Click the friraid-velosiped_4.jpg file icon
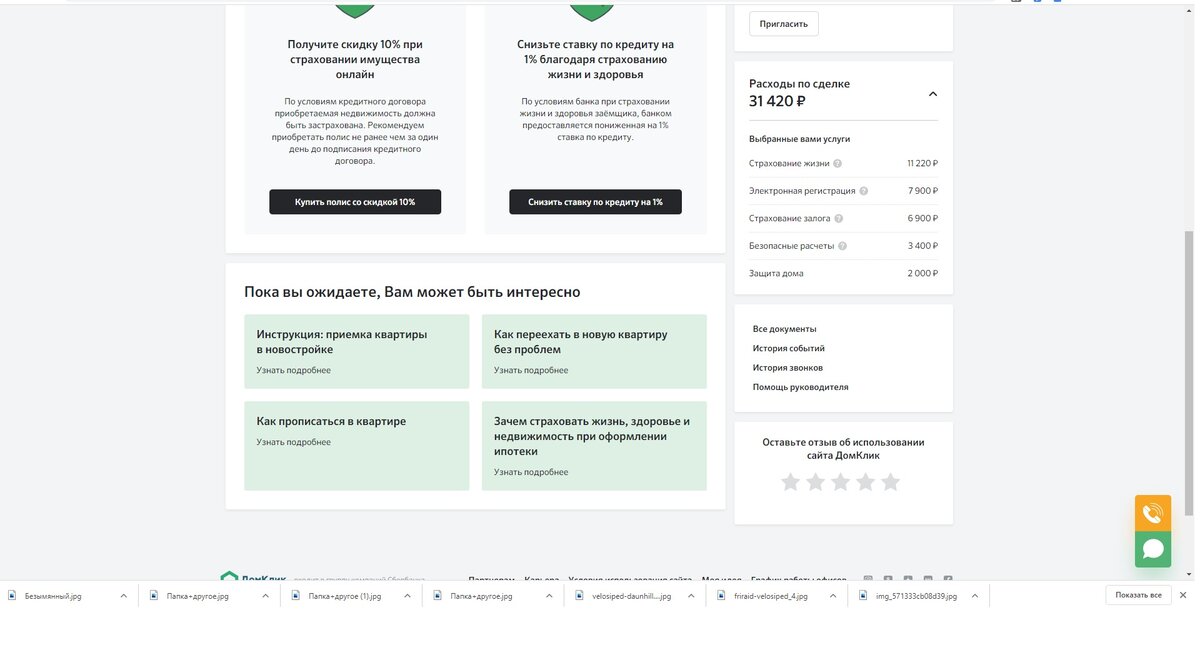1200x650 pixels. pyautogui.click(x=722, y=595)
